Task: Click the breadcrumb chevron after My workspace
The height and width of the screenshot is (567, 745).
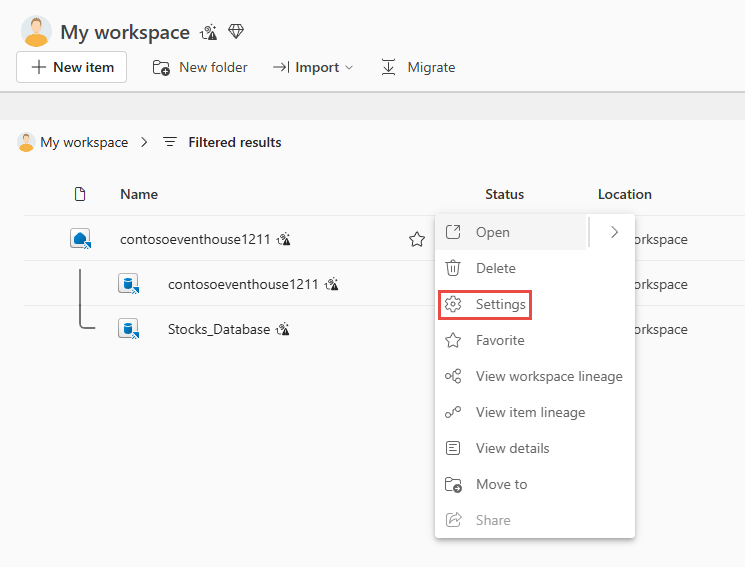Action: point(144,142)
